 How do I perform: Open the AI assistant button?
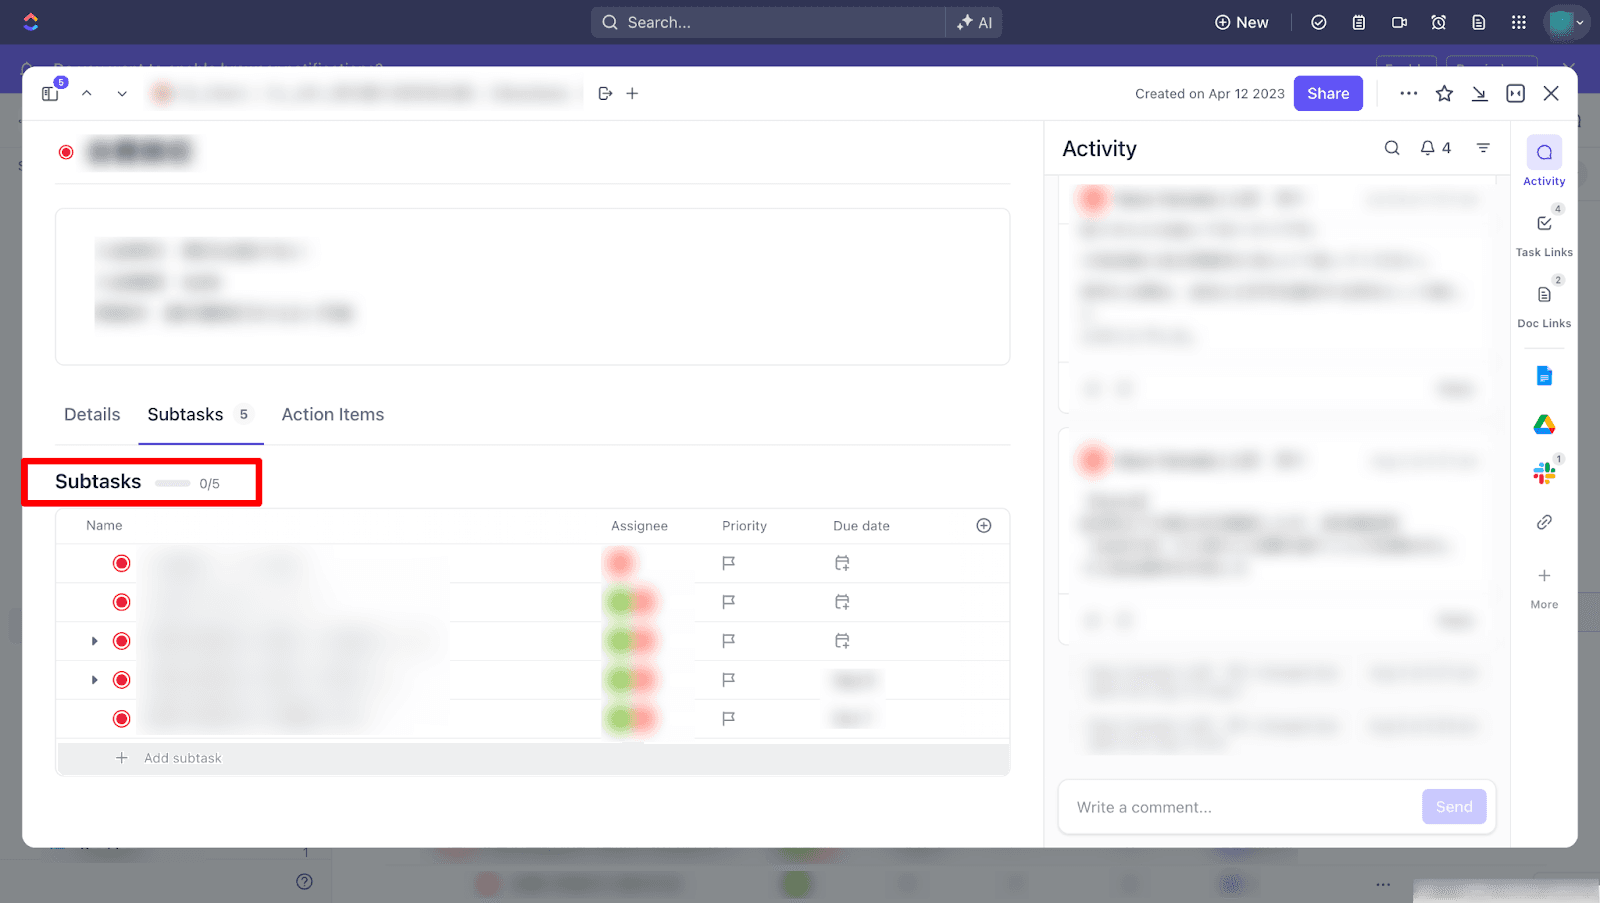(974, 22)
